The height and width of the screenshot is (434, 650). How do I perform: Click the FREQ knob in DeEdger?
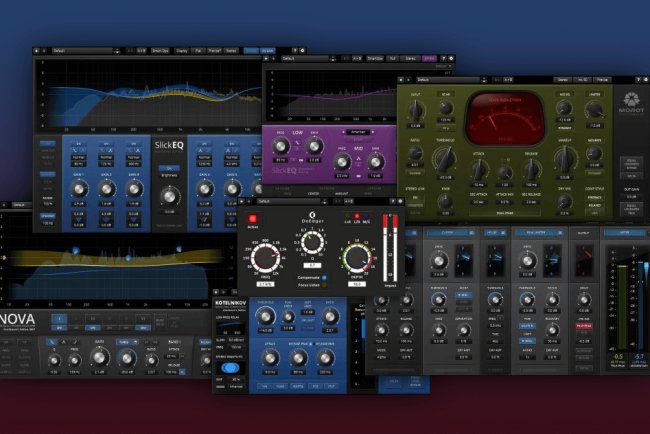265,258
